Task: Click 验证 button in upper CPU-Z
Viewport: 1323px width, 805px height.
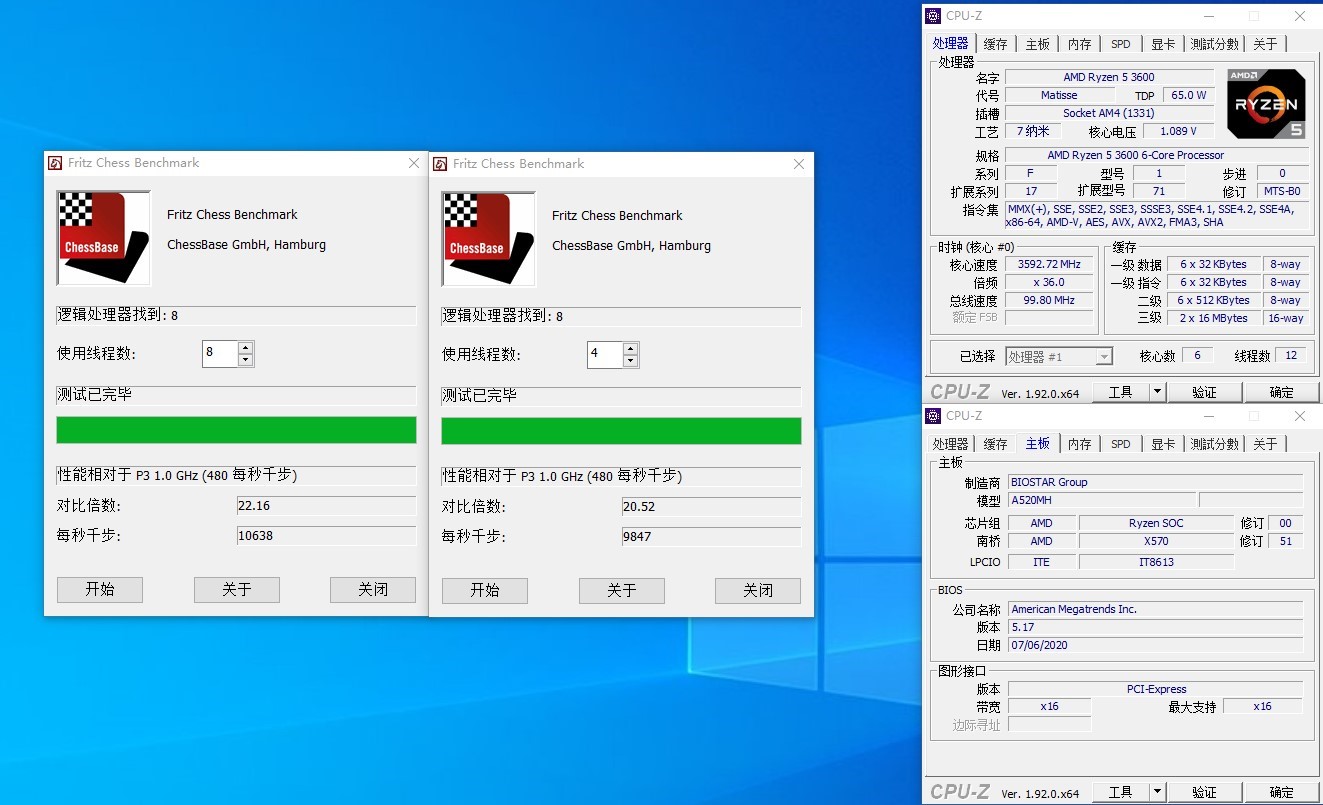Action: (x=1205, y=392)
